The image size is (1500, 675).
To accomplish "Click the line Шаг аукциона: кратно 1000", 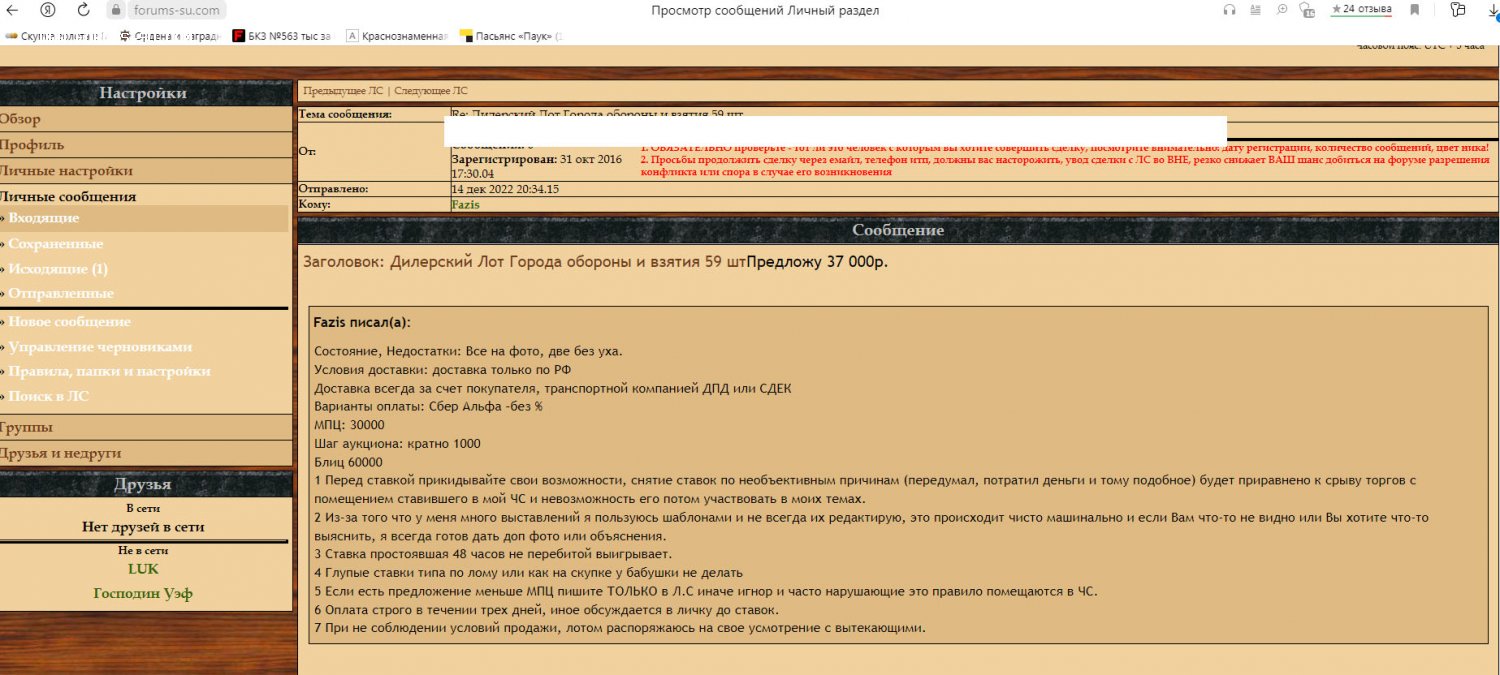I will (x=397, y=444).
